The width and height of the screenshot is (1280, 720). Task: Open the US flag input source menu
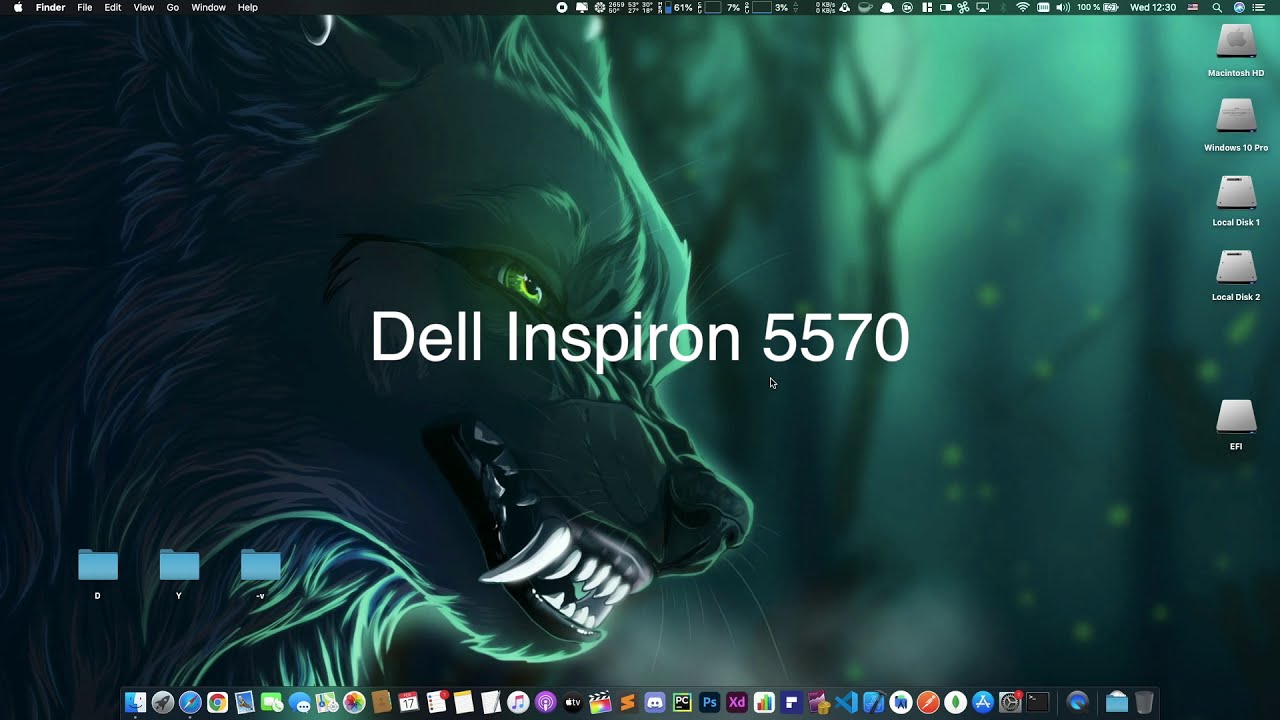[x=1192, y=7]
